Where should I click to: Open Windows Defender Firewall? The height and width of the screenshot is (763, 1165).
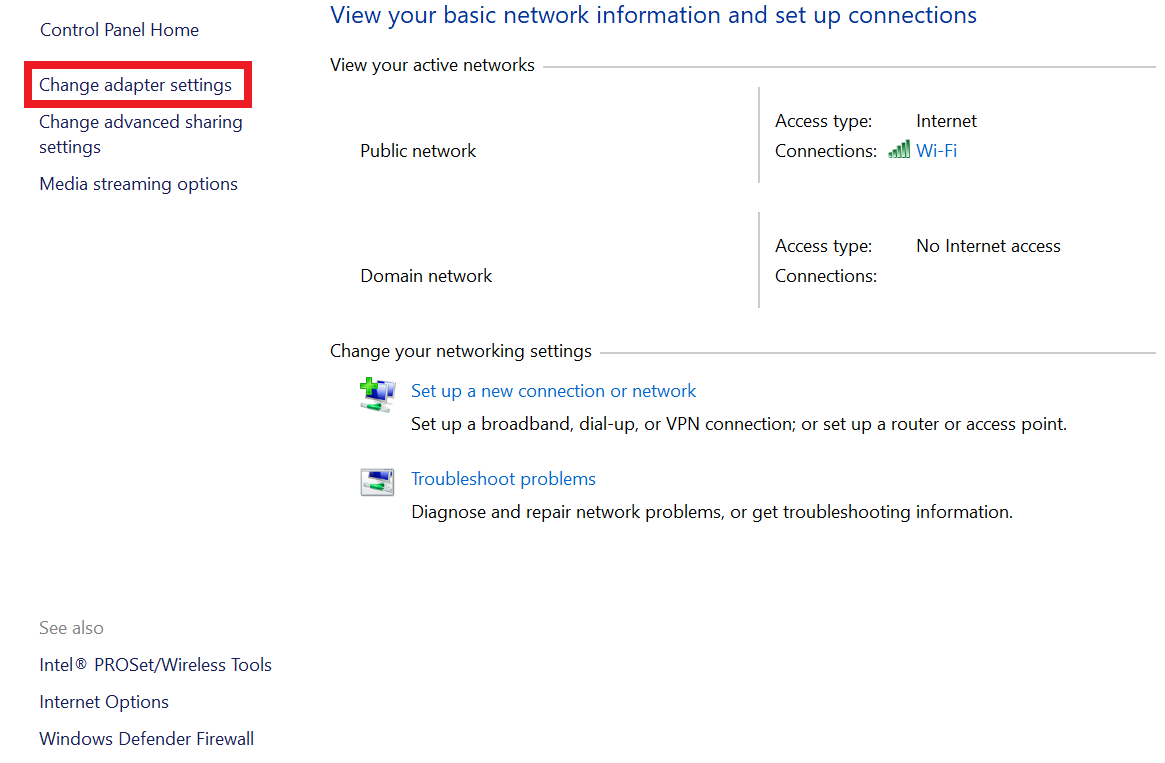(x=146, y=739)
